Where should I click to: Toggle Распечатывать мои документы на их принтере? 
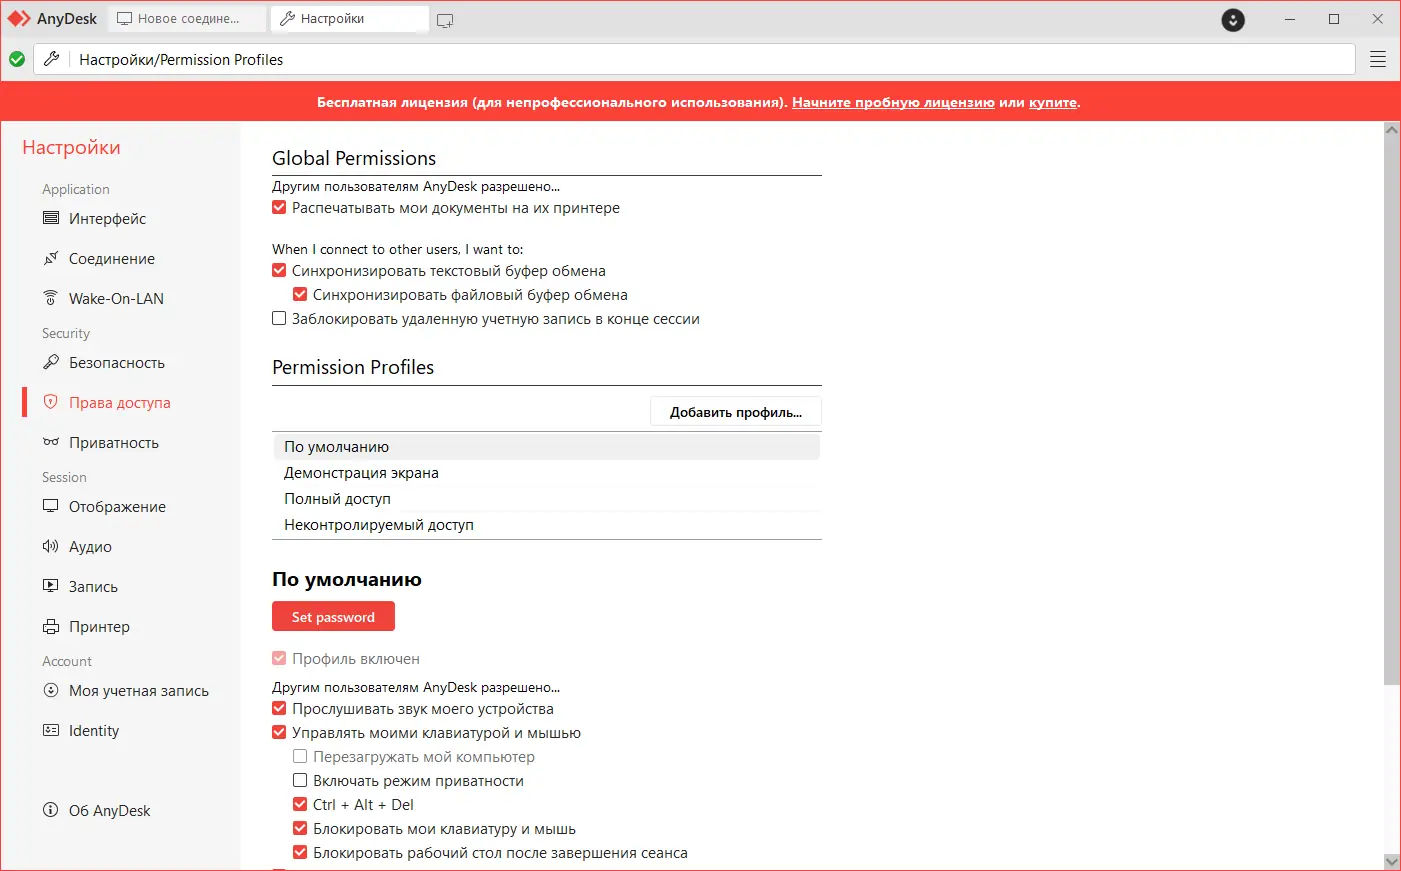click(279, 208)
